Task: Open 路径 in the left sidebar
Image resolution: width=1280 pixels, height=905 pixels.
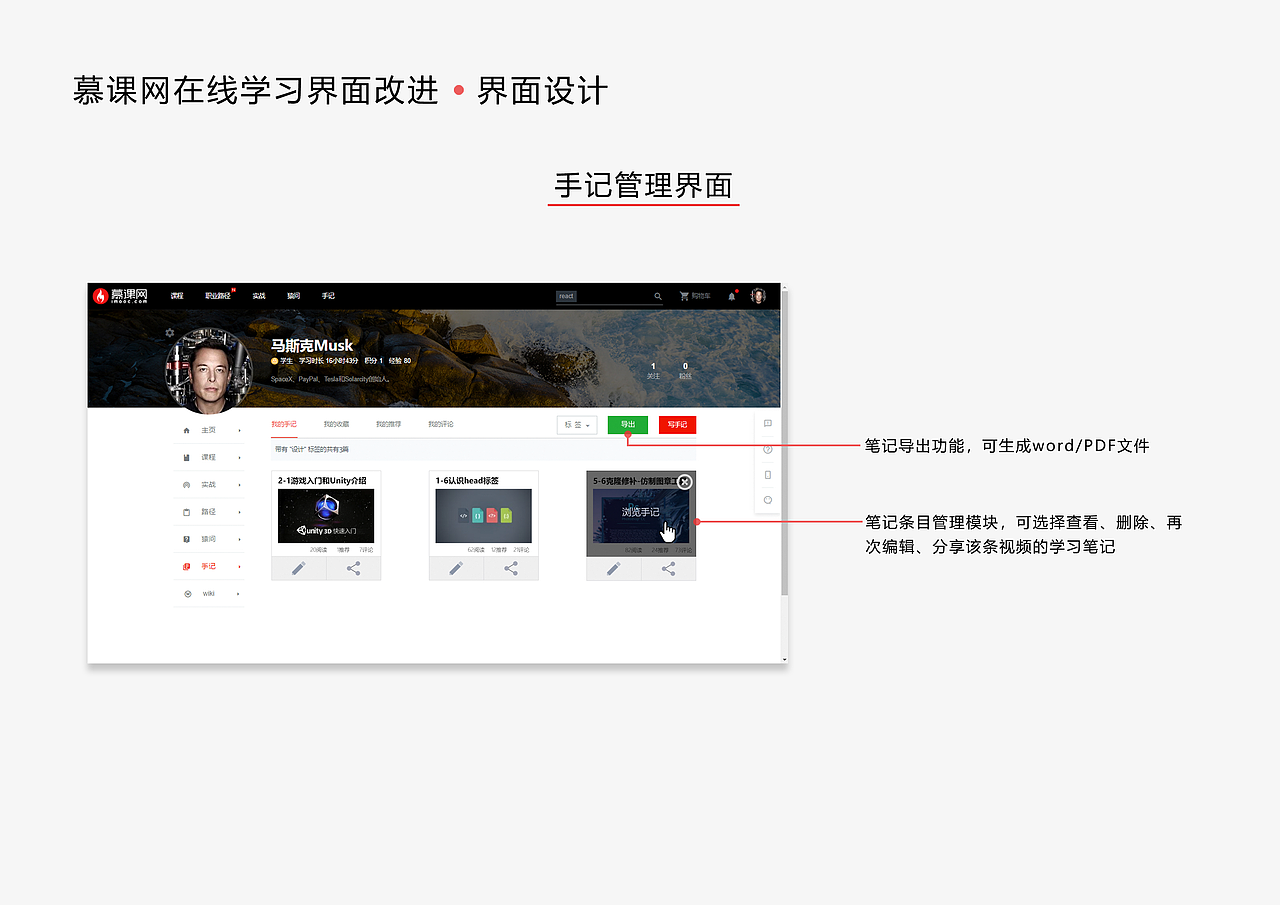Action: coord(208,512)
